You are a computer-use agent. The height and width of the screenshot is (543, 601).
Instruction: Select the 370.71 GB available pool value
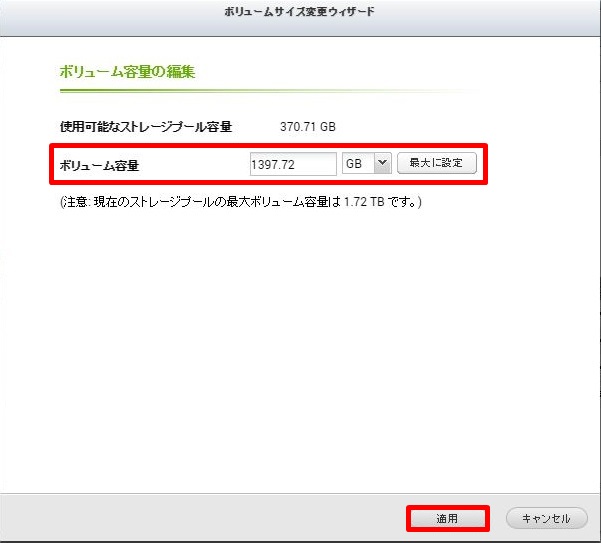pyautogui.click(x=308, y=126)
